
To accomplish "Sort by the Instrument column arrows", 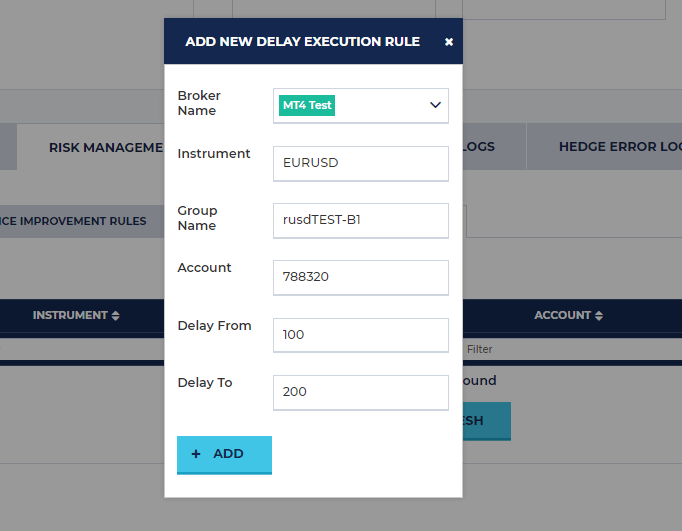I will tap(116, 316).
